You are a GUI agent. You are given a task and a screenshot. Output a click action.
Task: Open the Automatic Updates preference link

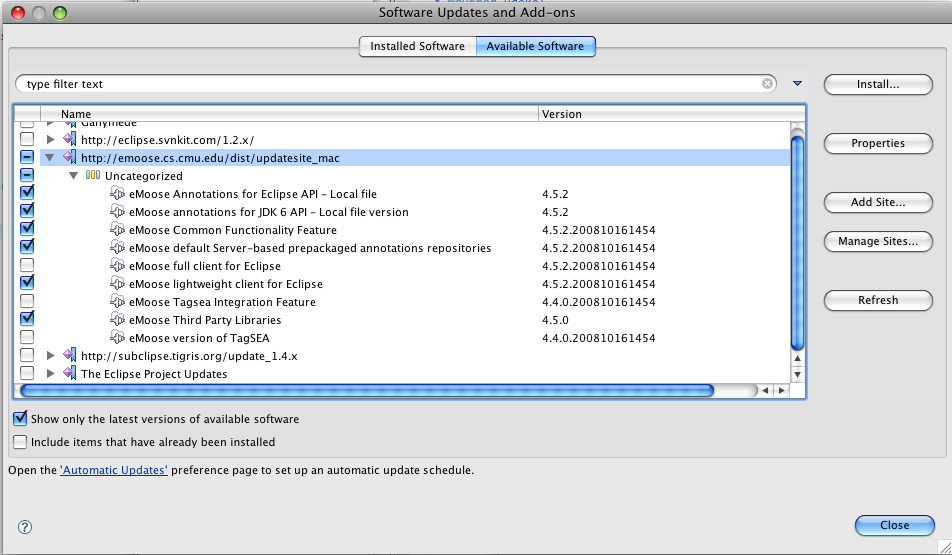pyautogui.click(x=114, y=470)
